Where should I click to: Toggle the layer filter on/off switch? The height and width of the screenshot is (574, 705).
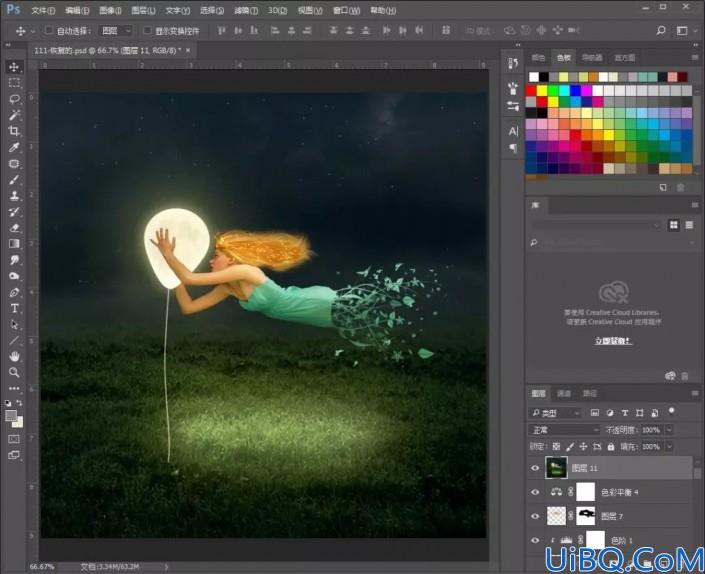(671, 410)
